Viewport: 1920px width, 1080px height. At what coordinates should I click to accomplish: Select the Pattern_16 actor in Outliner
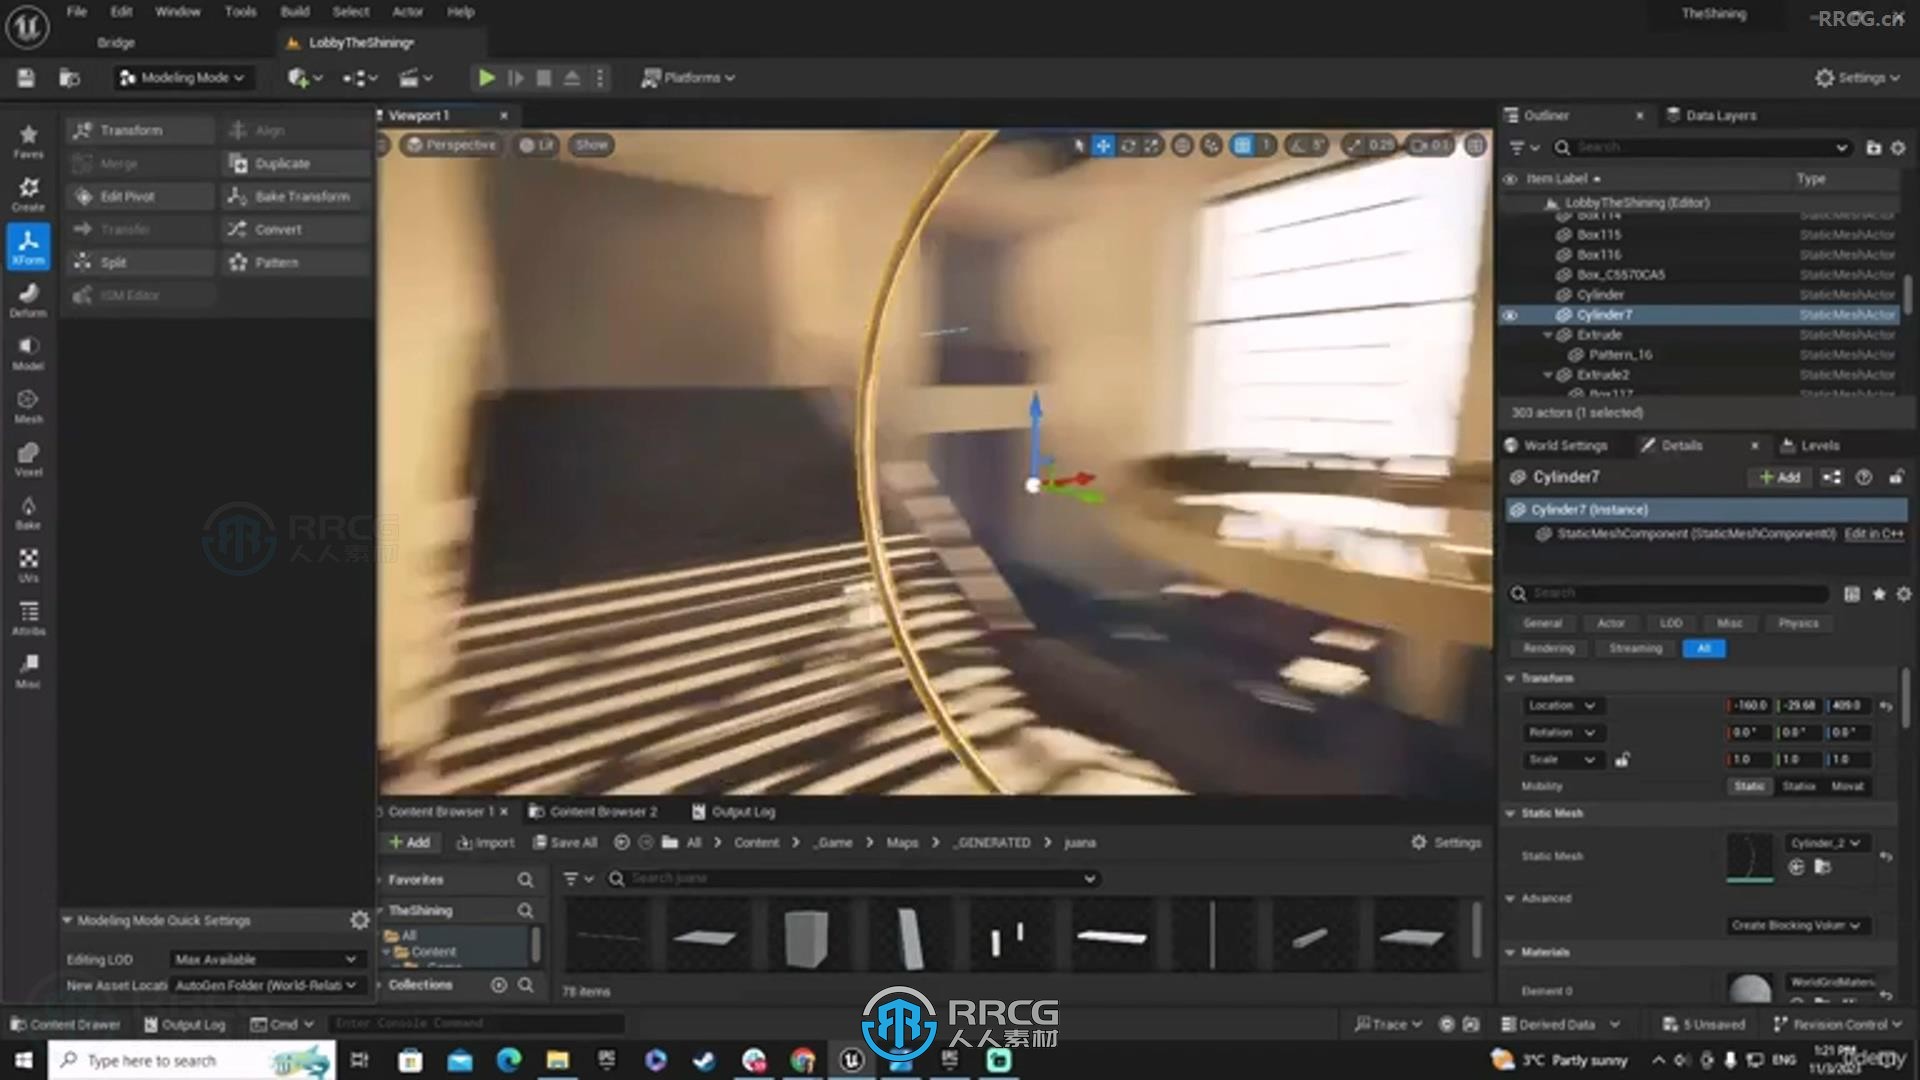pos(1620,355)
